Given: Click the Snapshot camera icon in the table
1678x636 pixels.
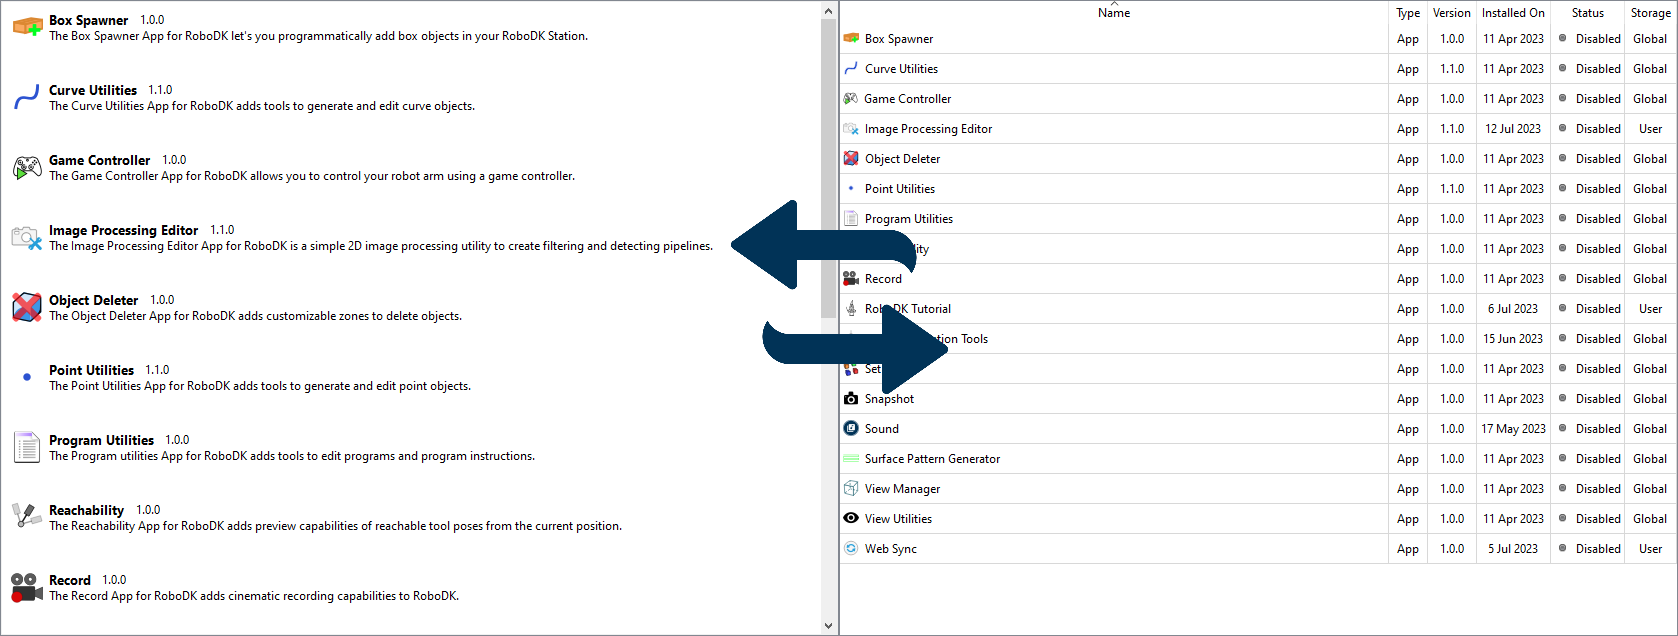Looking at the screenshot, I should coord(851,398).
